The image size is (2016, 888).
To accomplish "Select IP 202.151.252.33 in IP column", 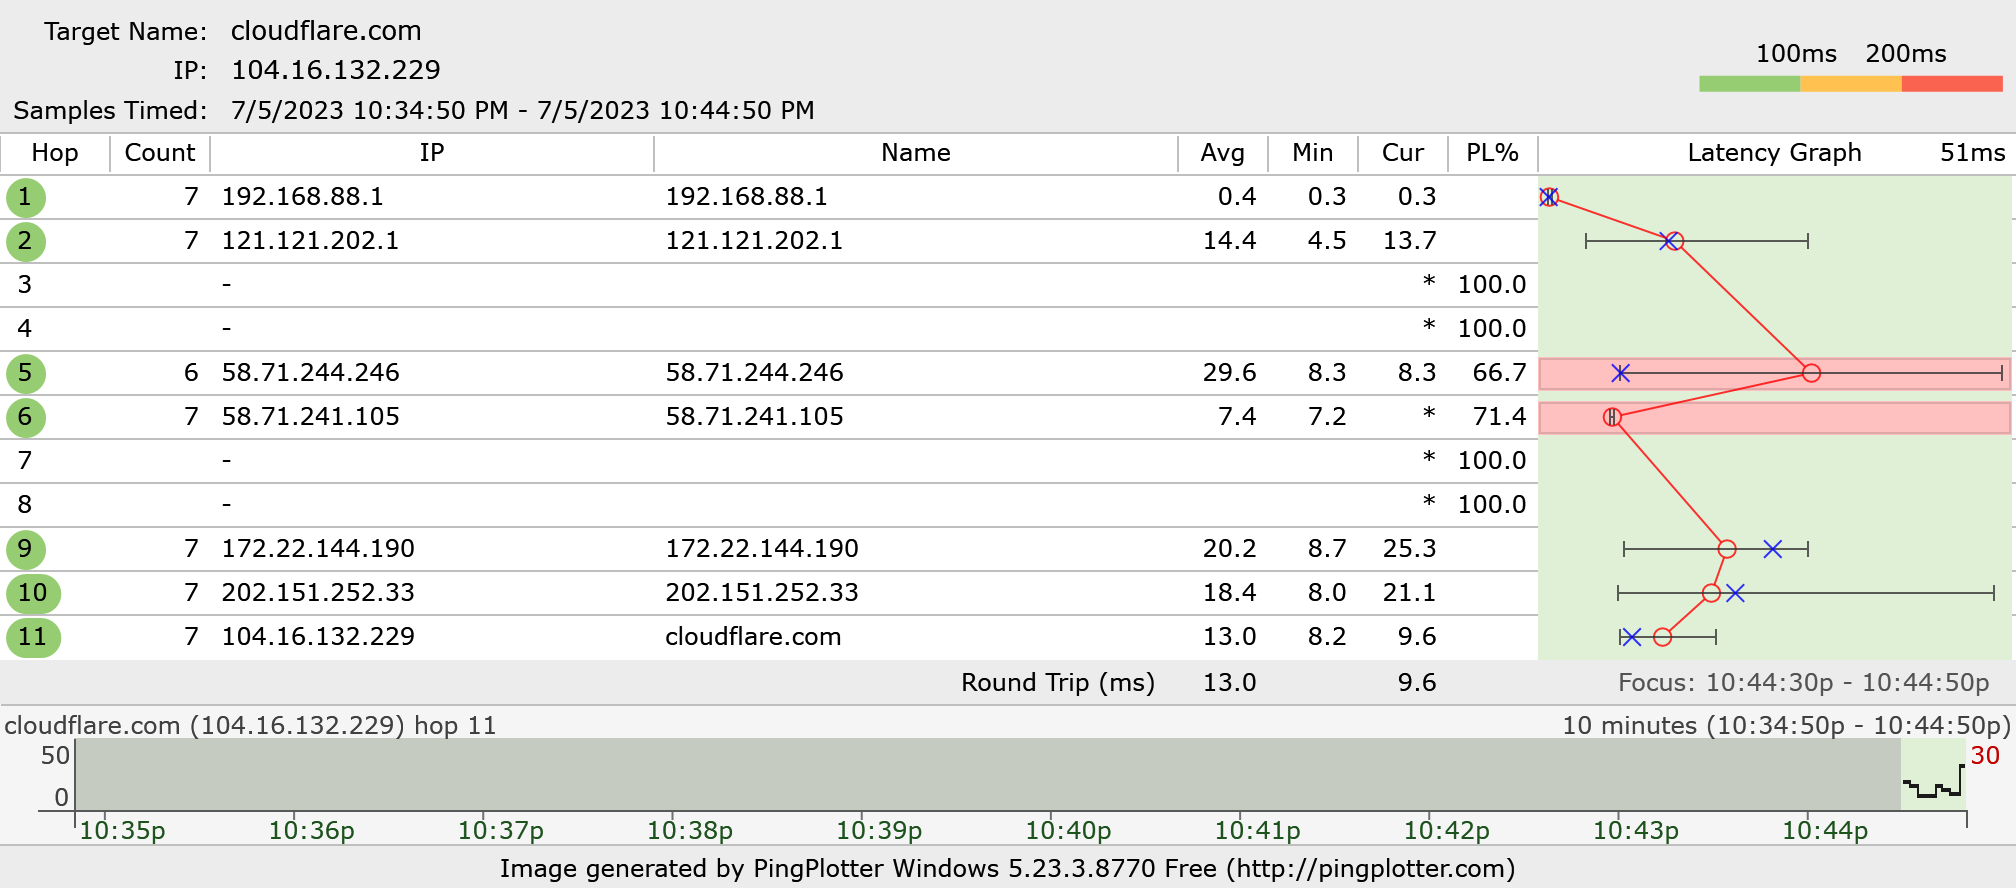I will click(x=318, y=593).
